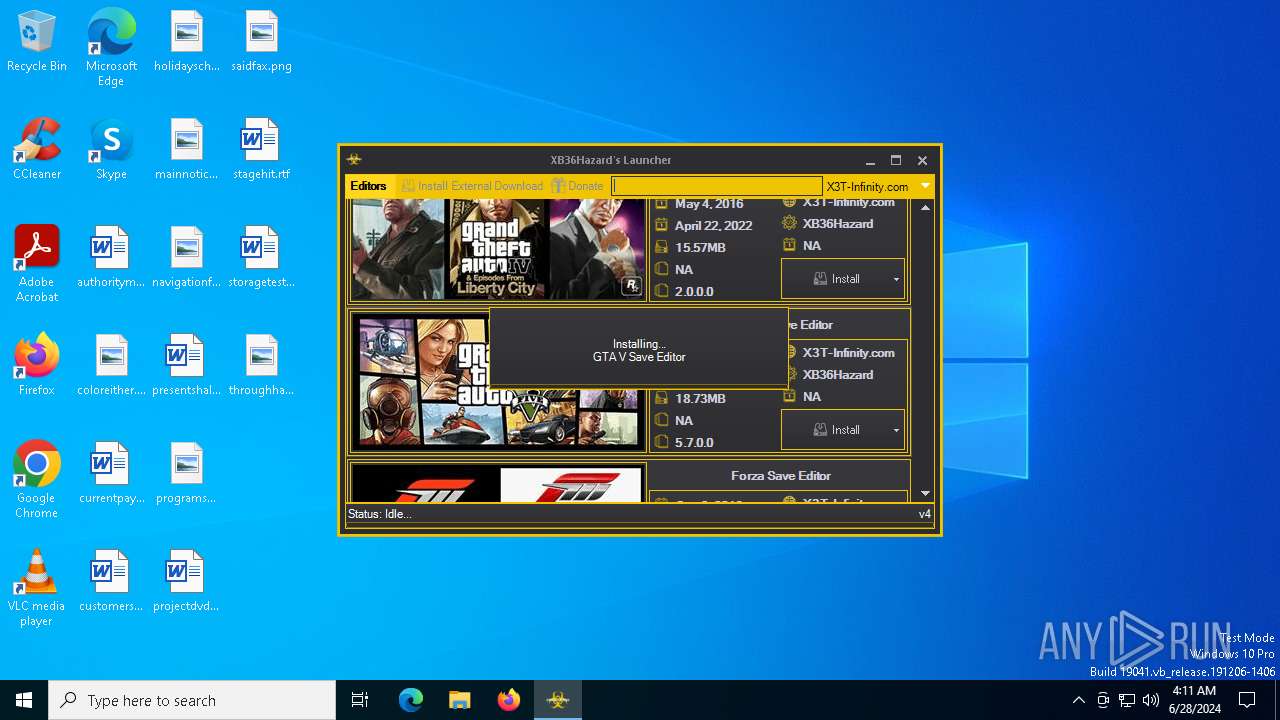Screen dimensions: 1280x720
Task: Click the disk icon beside 15.57MB
Action: (x=661, y=247)
